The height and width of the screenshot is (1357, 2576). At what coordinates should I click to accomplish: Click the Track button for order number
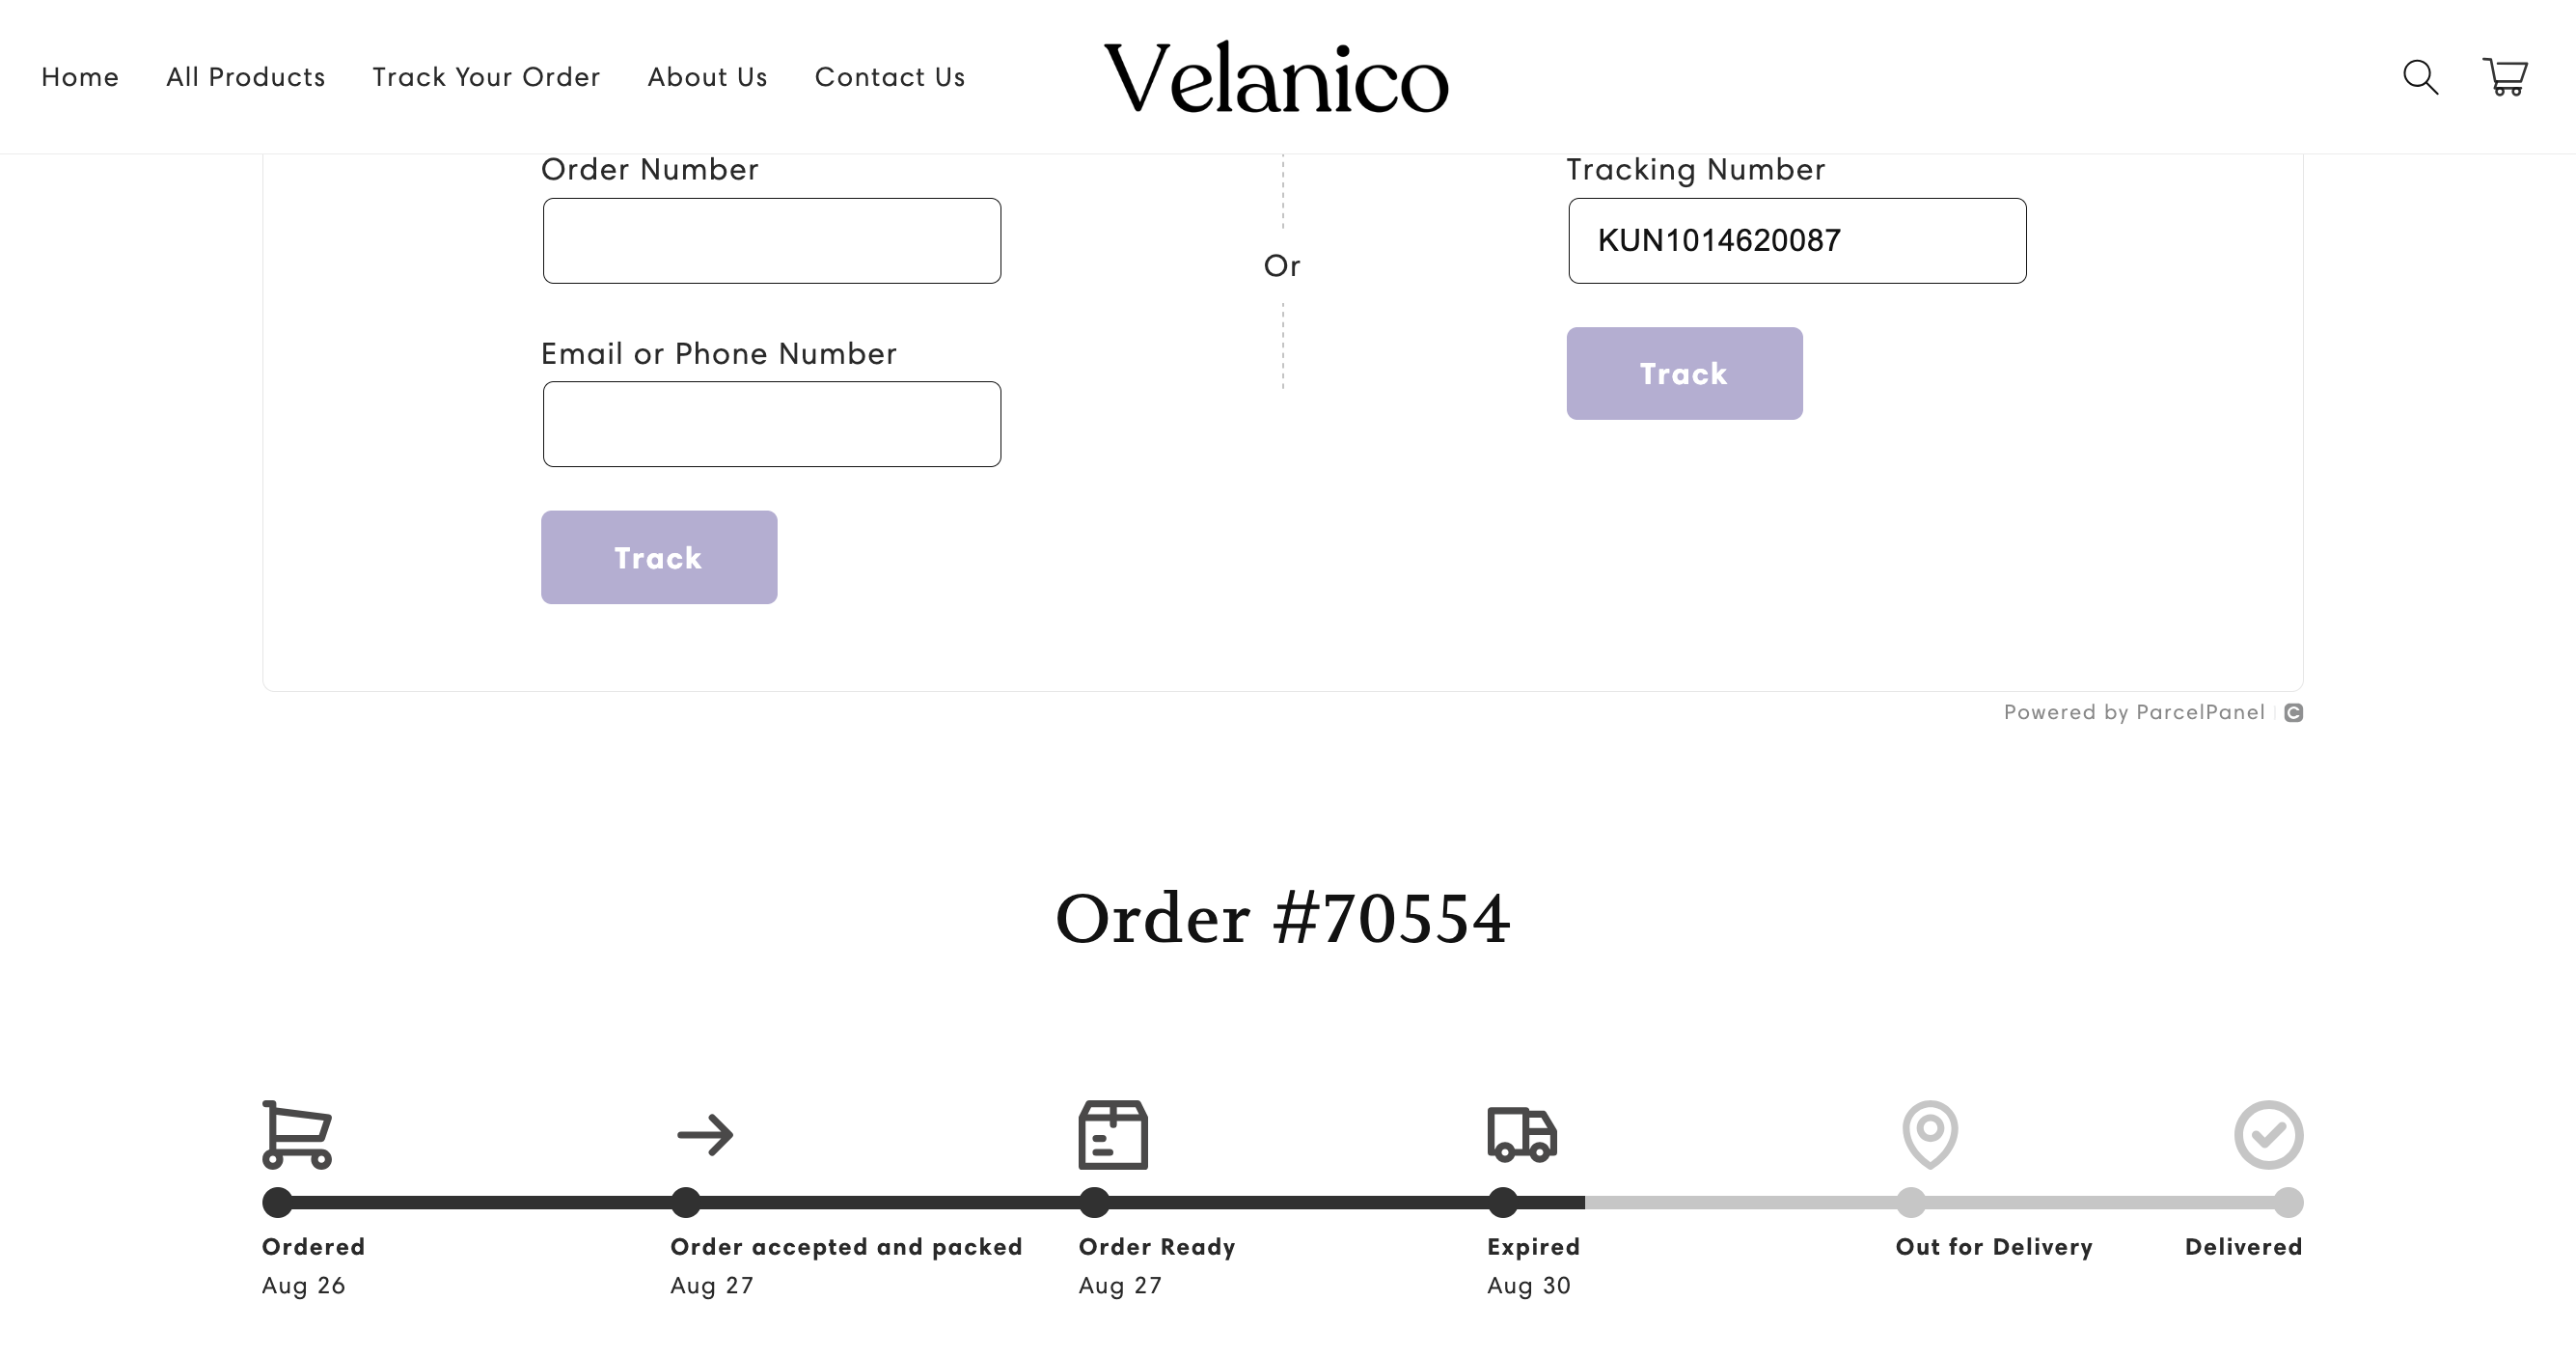[x=658, y=556]
